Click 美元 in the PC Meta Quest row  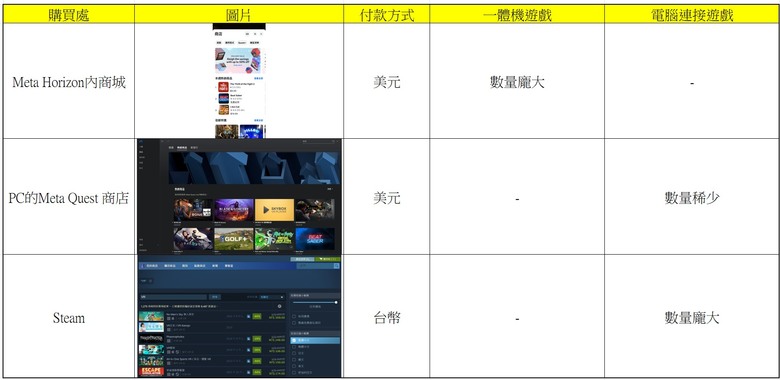point(387,198)
